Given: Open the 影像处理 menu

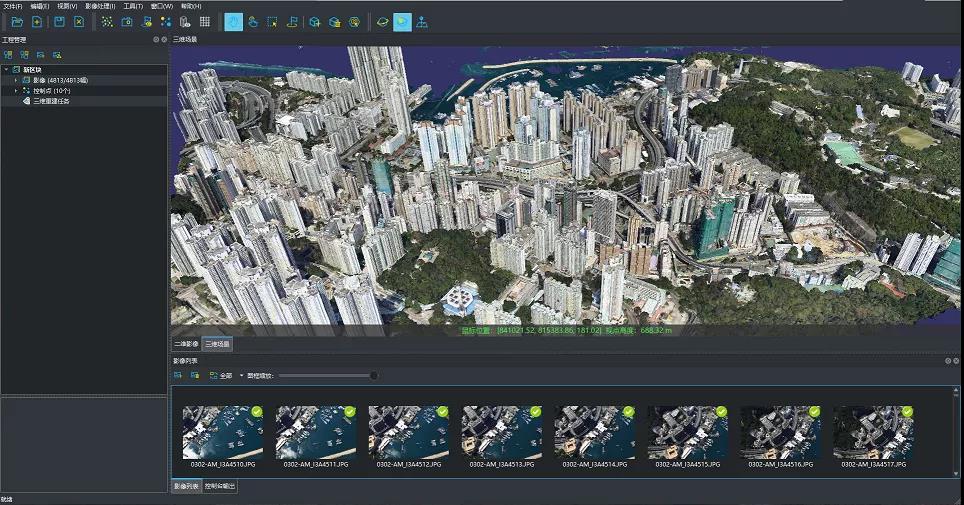Looking at the screenshot, I should pos(100,6).
